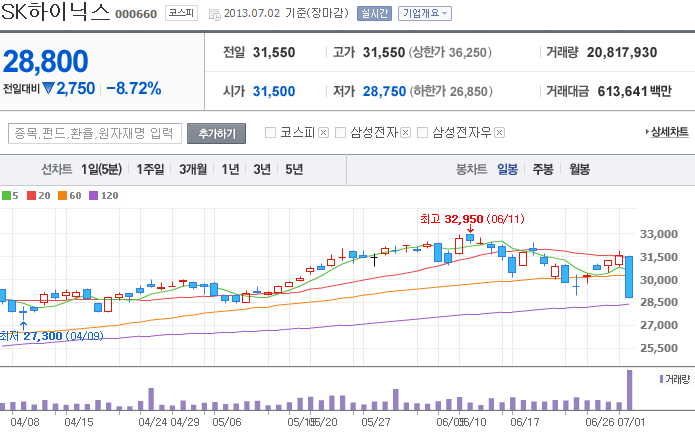695x432 pixels.
Task: Click the purple 120-day moving average swatch
Action: [x=94, y=195]
